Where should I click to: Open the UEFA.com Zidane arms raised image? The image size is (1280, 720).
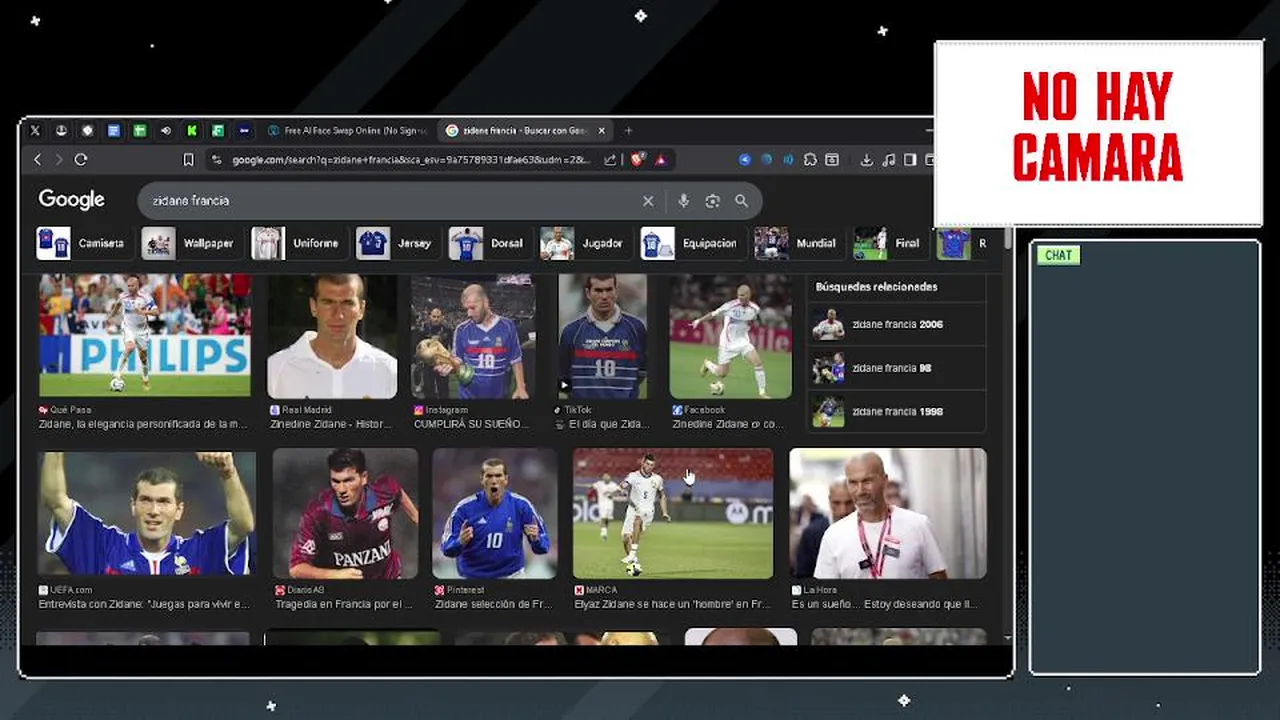point(147,513)
